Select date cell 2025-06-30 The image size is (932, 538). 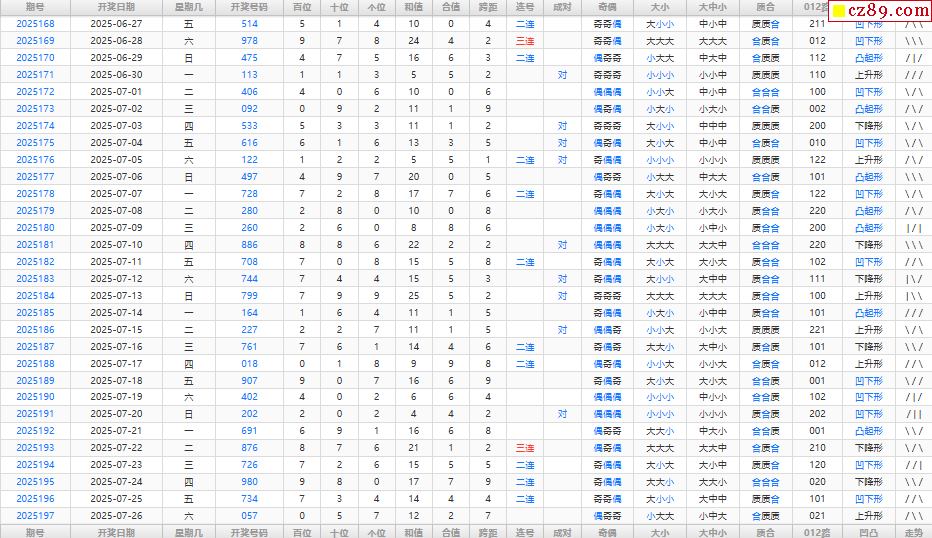(x=116, y=75)
